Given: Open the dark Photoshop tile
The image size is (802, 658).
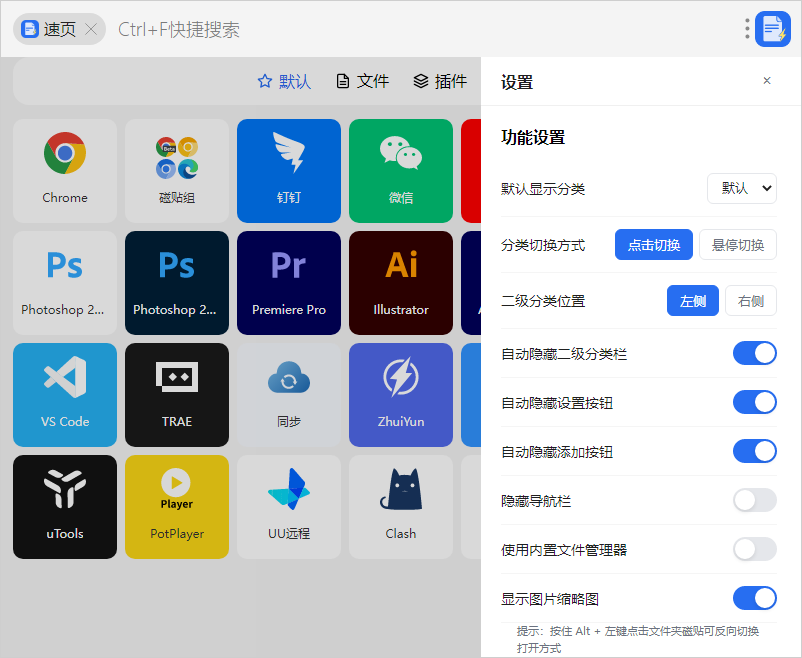Looking at the screenshot, I should pyautogui.click(x=177, y=283).
